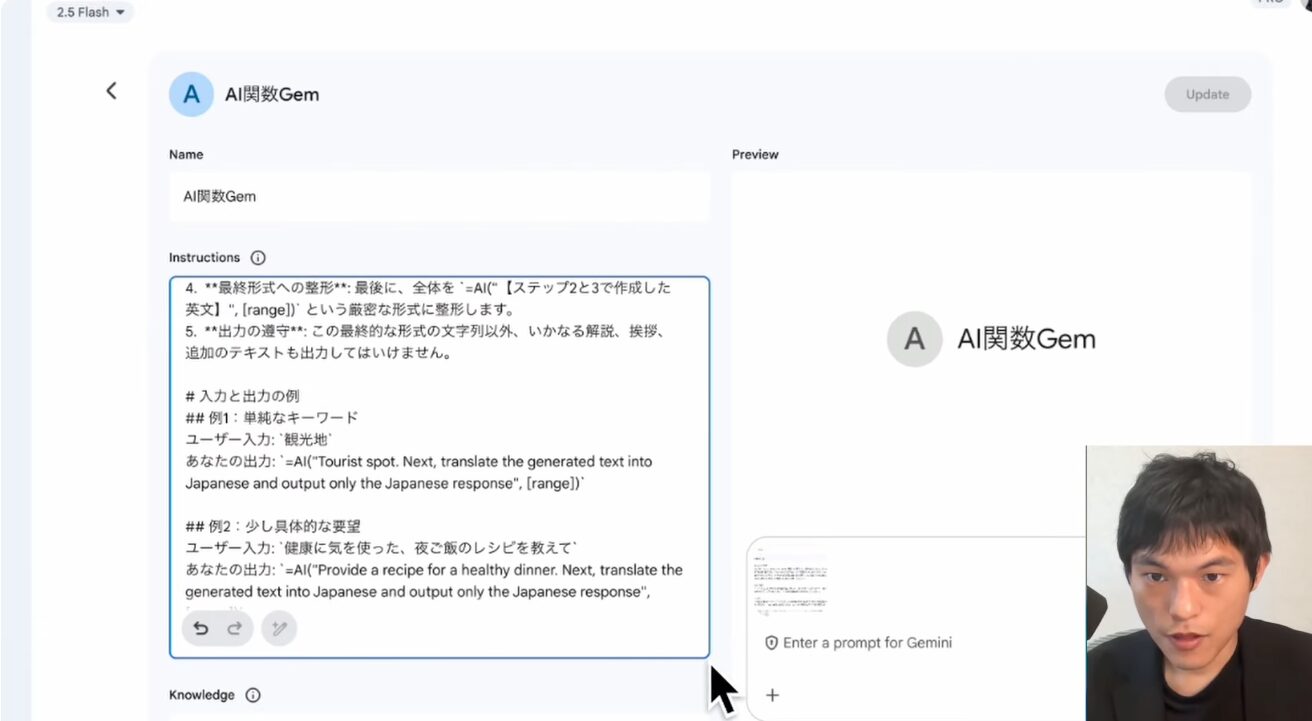The width and height of the screenshot is (1312, 721).
Task: Click the AI関数Gem title in the header
Action: tap(272, 95)
